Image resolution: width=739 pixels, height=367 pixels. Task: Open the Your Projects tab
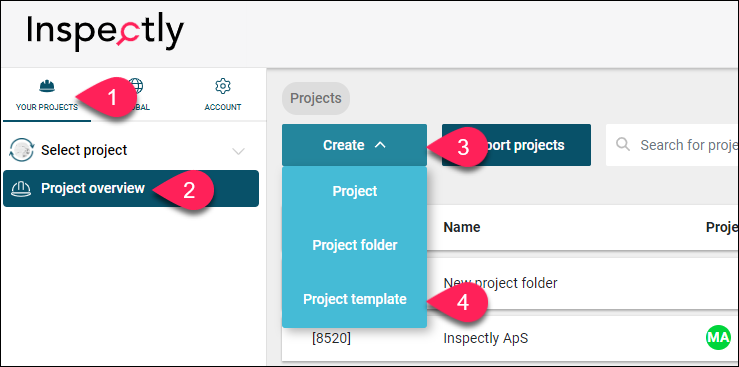[x=46, y=96]
